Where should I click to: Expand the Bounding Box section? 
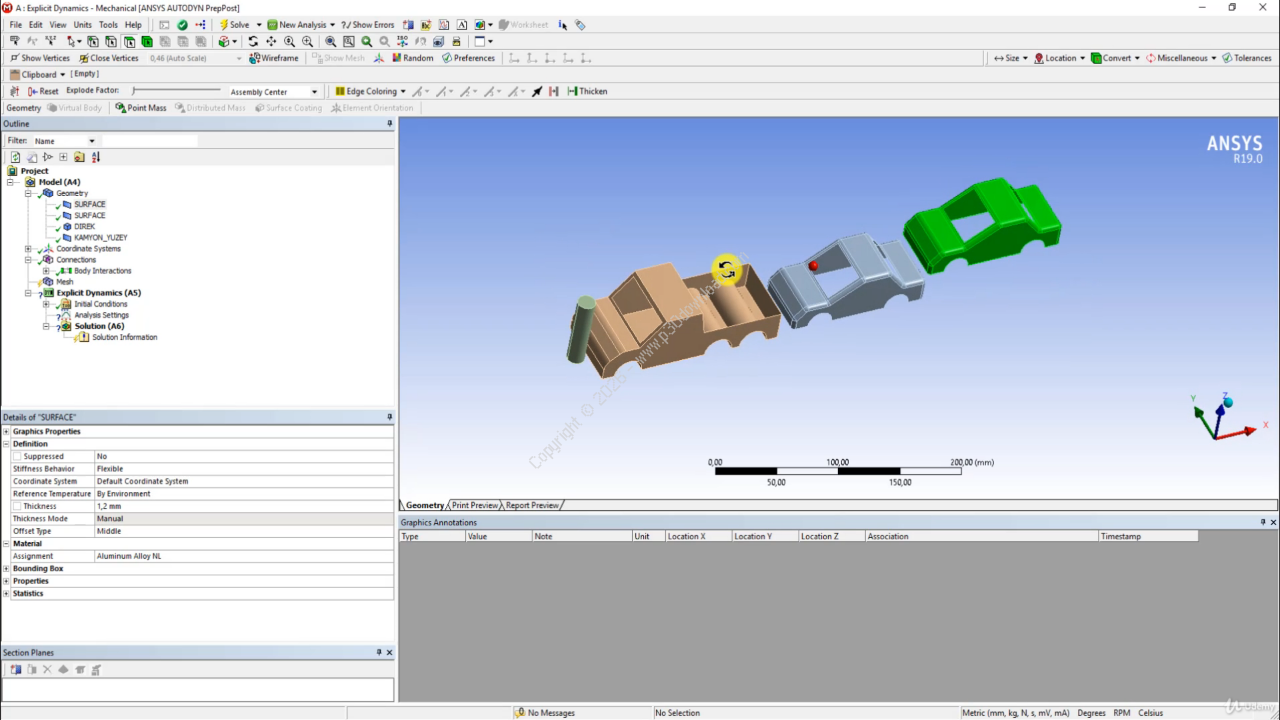(6, 568)
